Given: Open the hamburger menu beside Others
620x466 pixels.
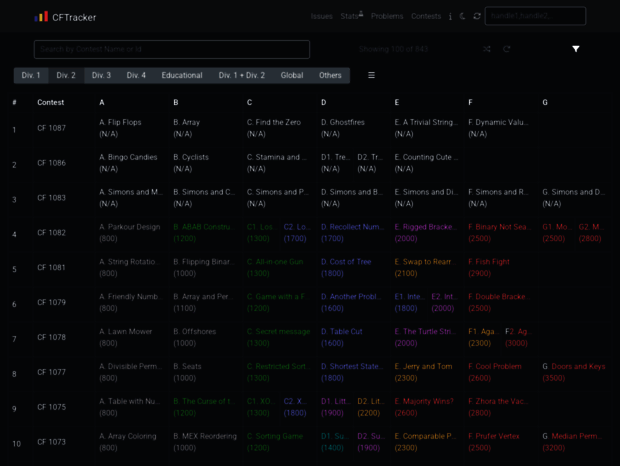Looking at the screenshot, I should click(371, 75).
